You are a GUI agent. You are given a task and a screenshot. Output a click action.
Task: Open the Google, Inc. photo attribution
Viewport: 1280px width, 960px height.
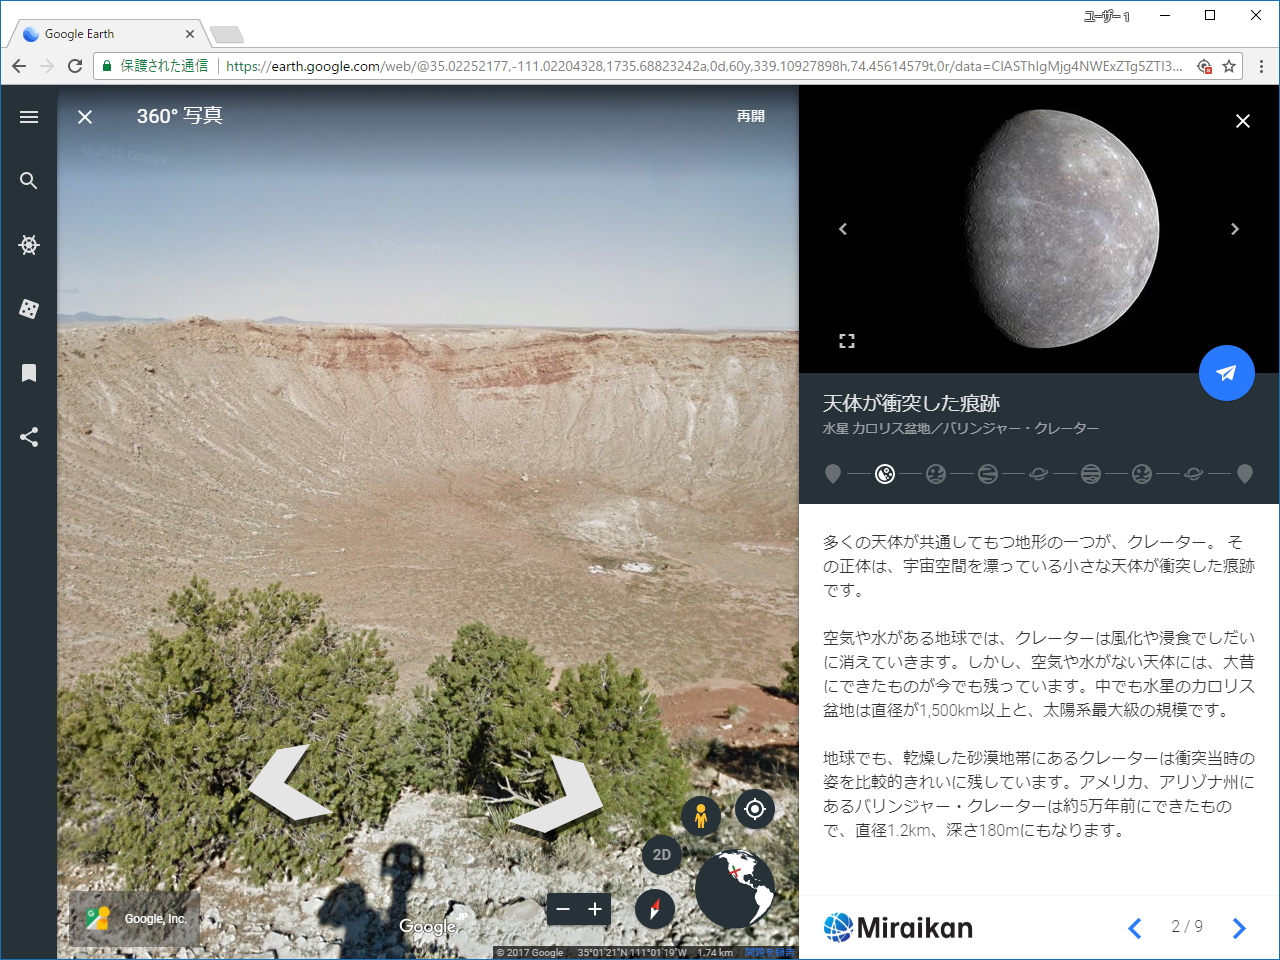coord(135,919)
